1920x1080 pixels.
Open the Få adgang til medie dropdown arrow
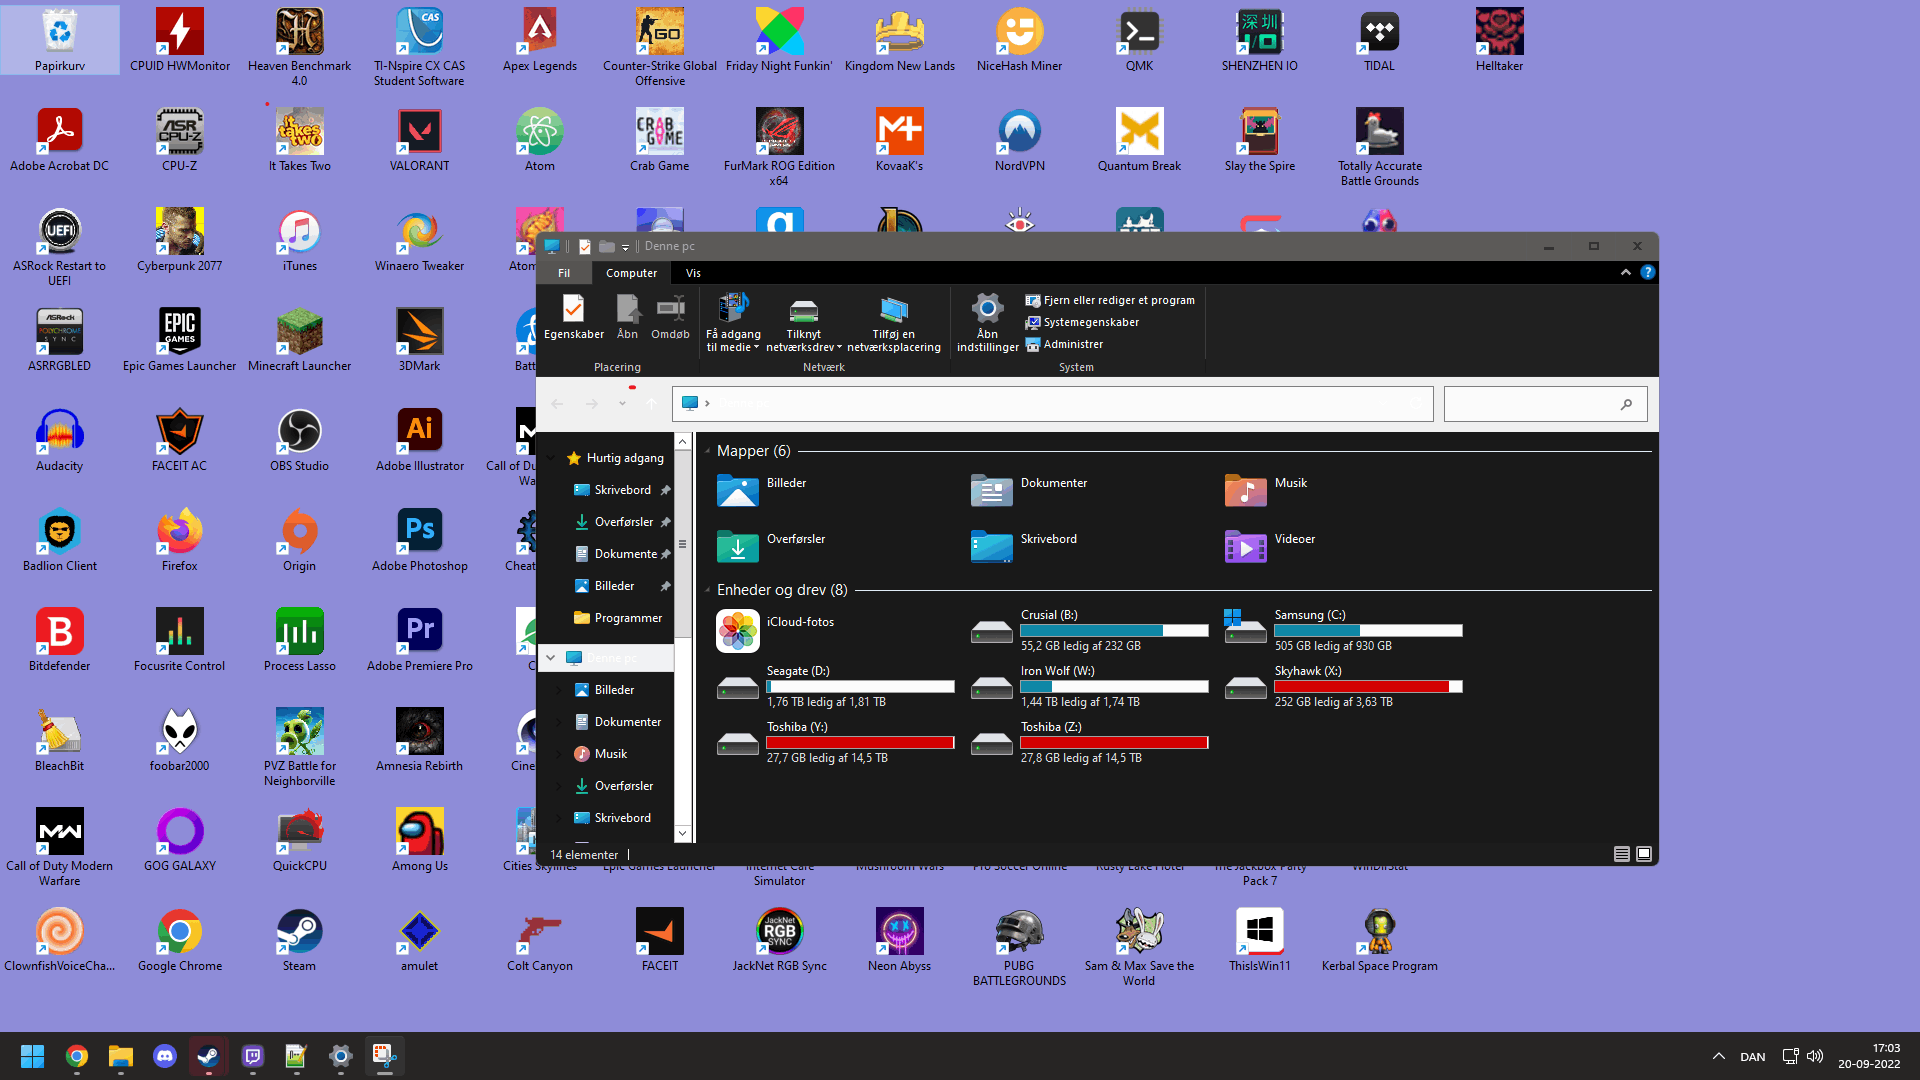tap(757, 348)
